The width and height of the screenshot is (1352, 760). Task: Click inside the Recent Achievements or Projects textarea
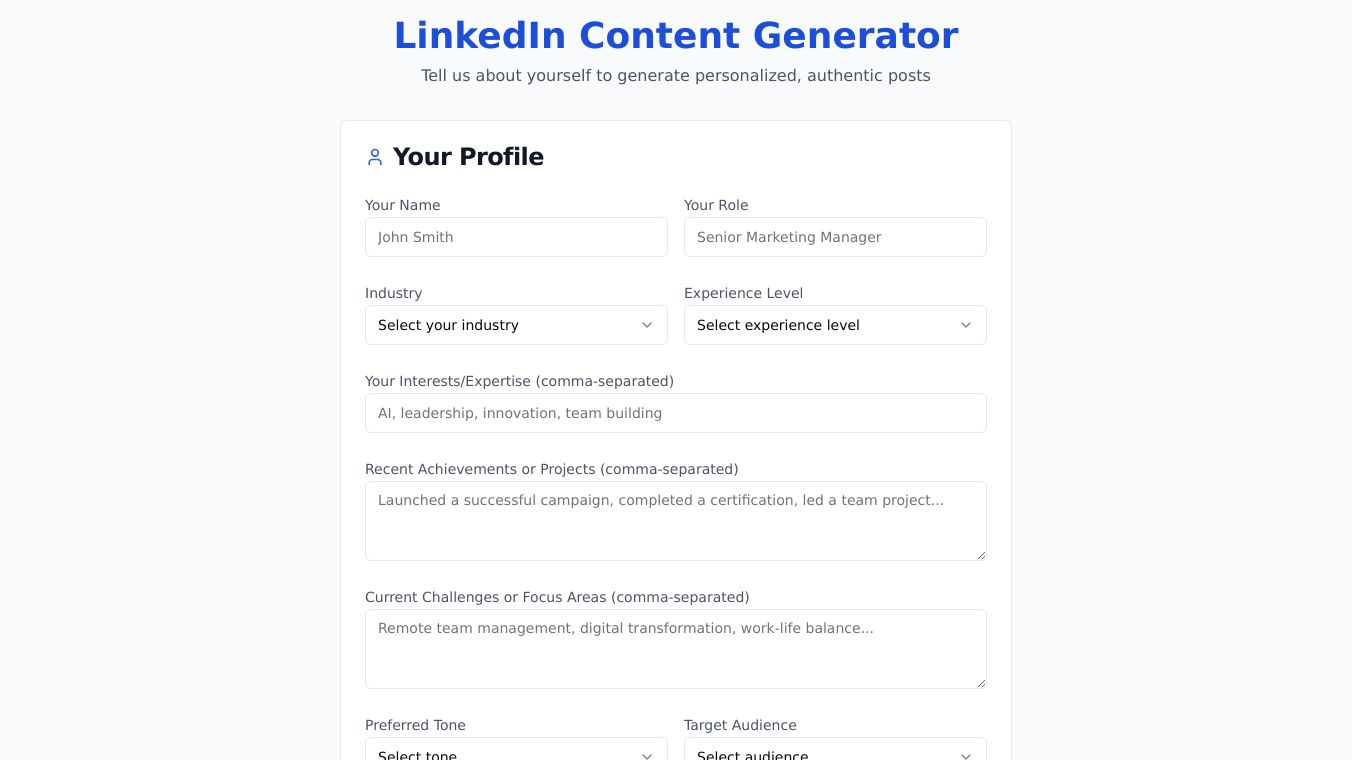676,521
